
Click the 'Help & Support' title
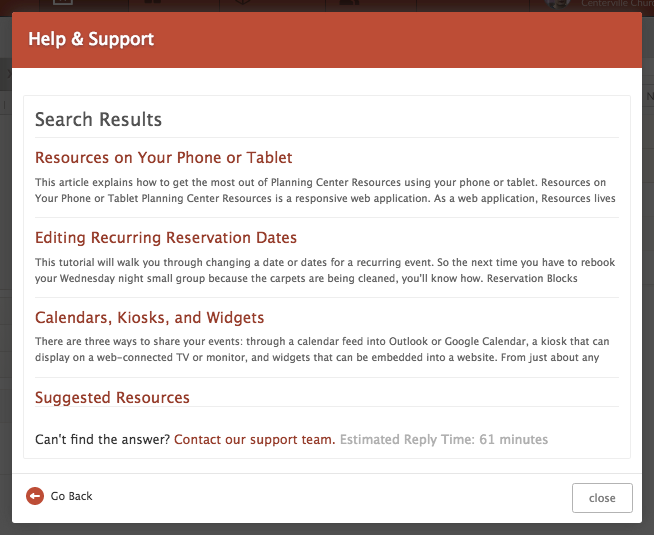pyautogui.click(x=91, y=39)
